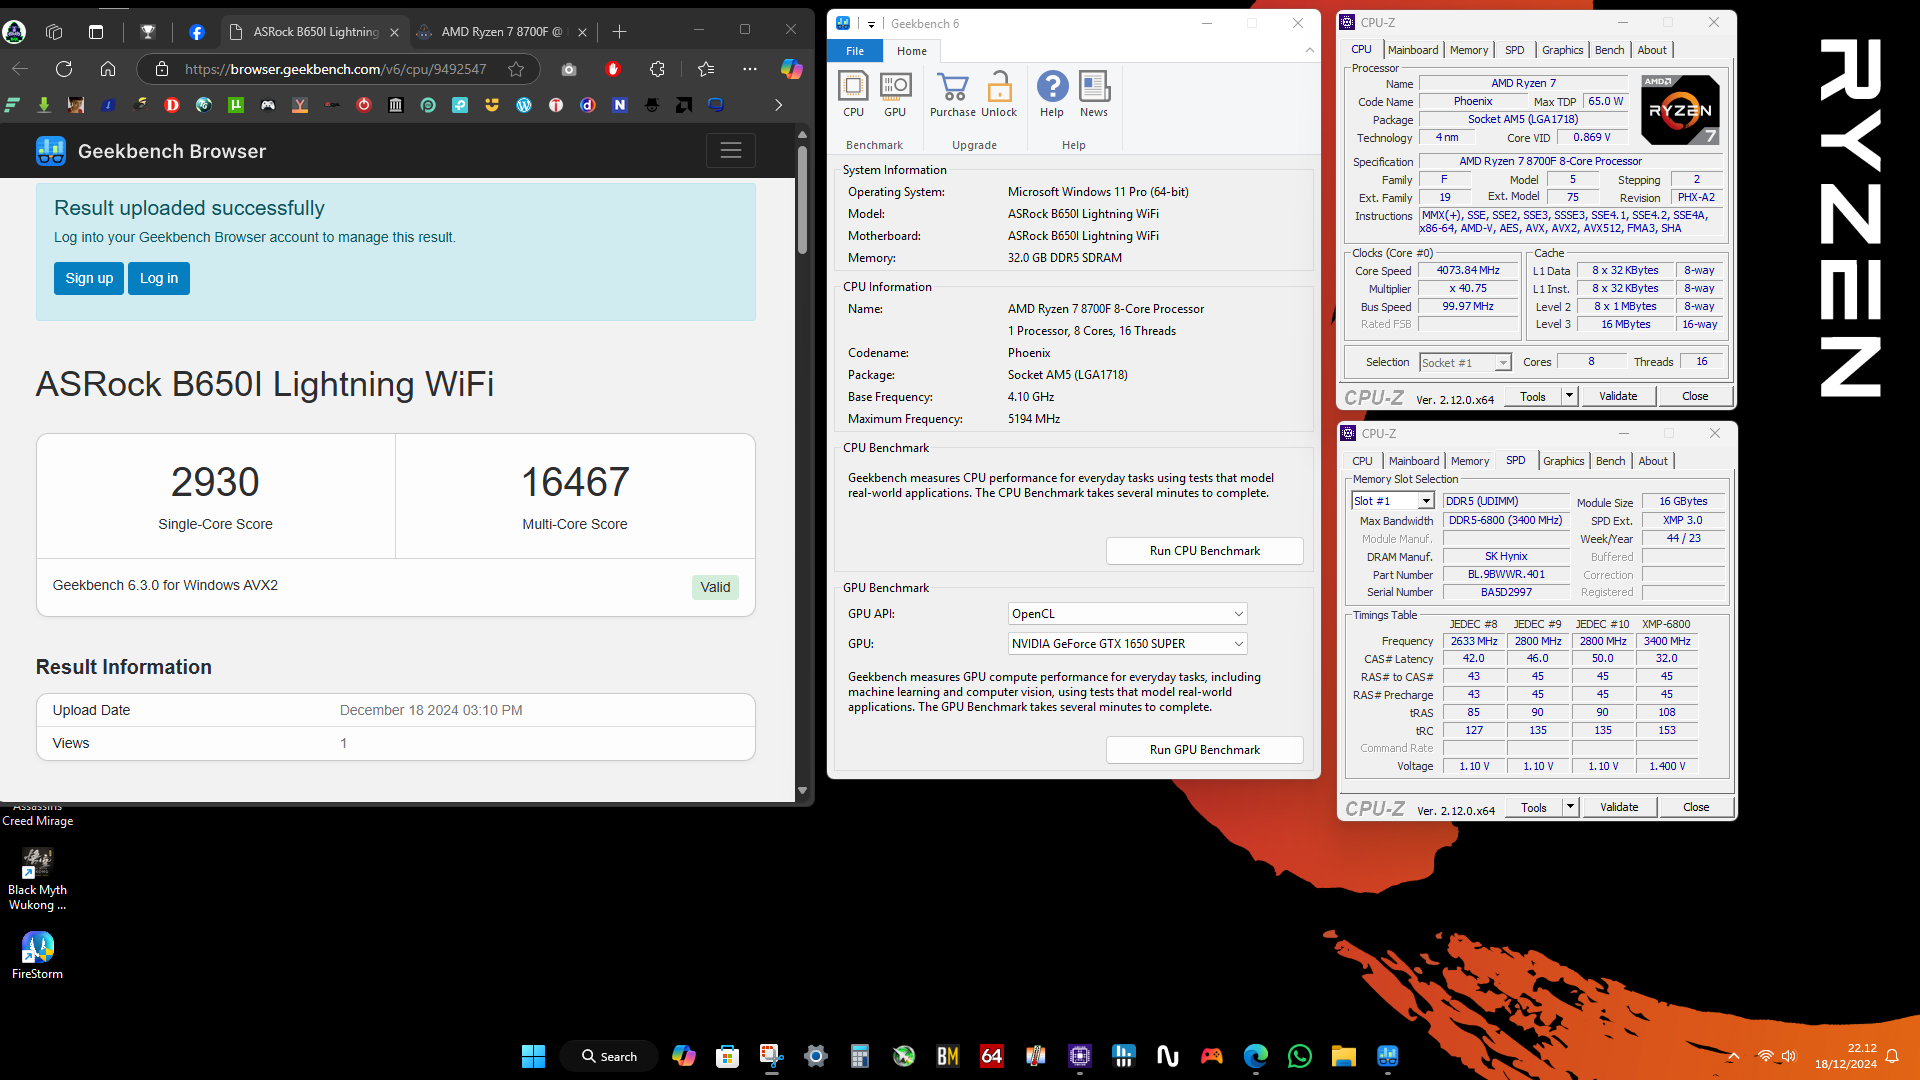Open the Purchase cart icon in Geekbench 6
The image size is (1920, 1080).
click(953, 94)
